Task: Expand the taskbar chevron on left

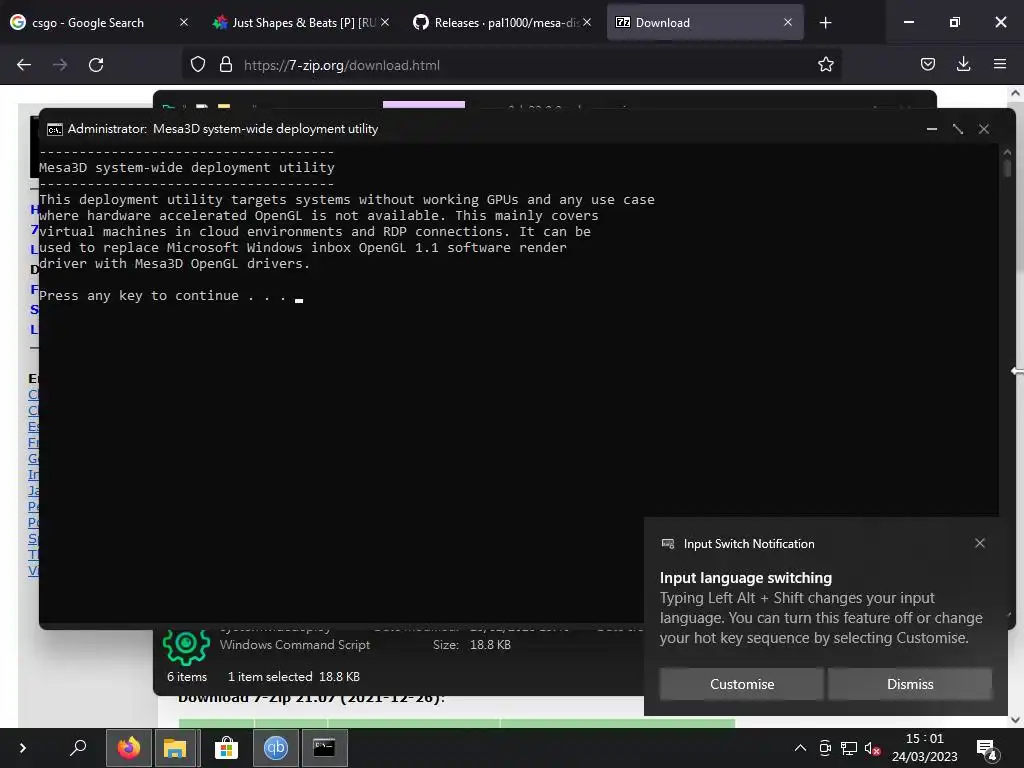Action: 23,748
